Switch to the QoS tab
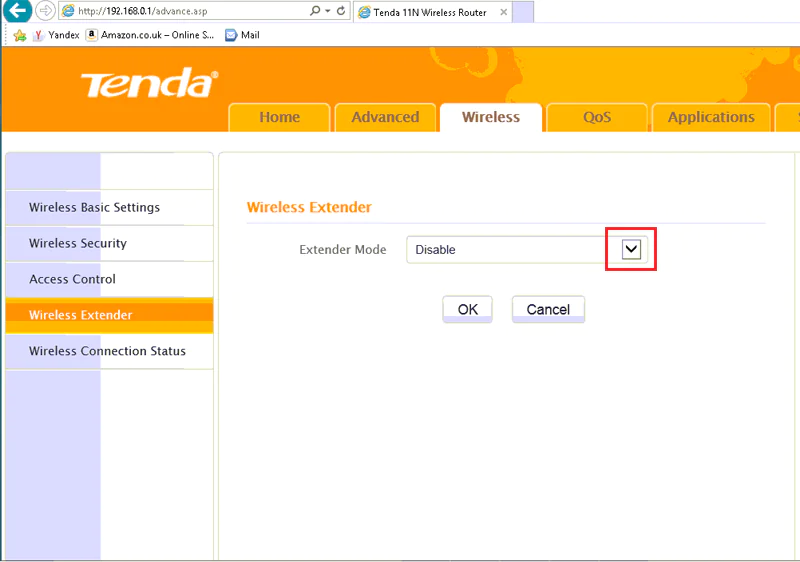Screen dimensions: 800x562 [597, 117]
